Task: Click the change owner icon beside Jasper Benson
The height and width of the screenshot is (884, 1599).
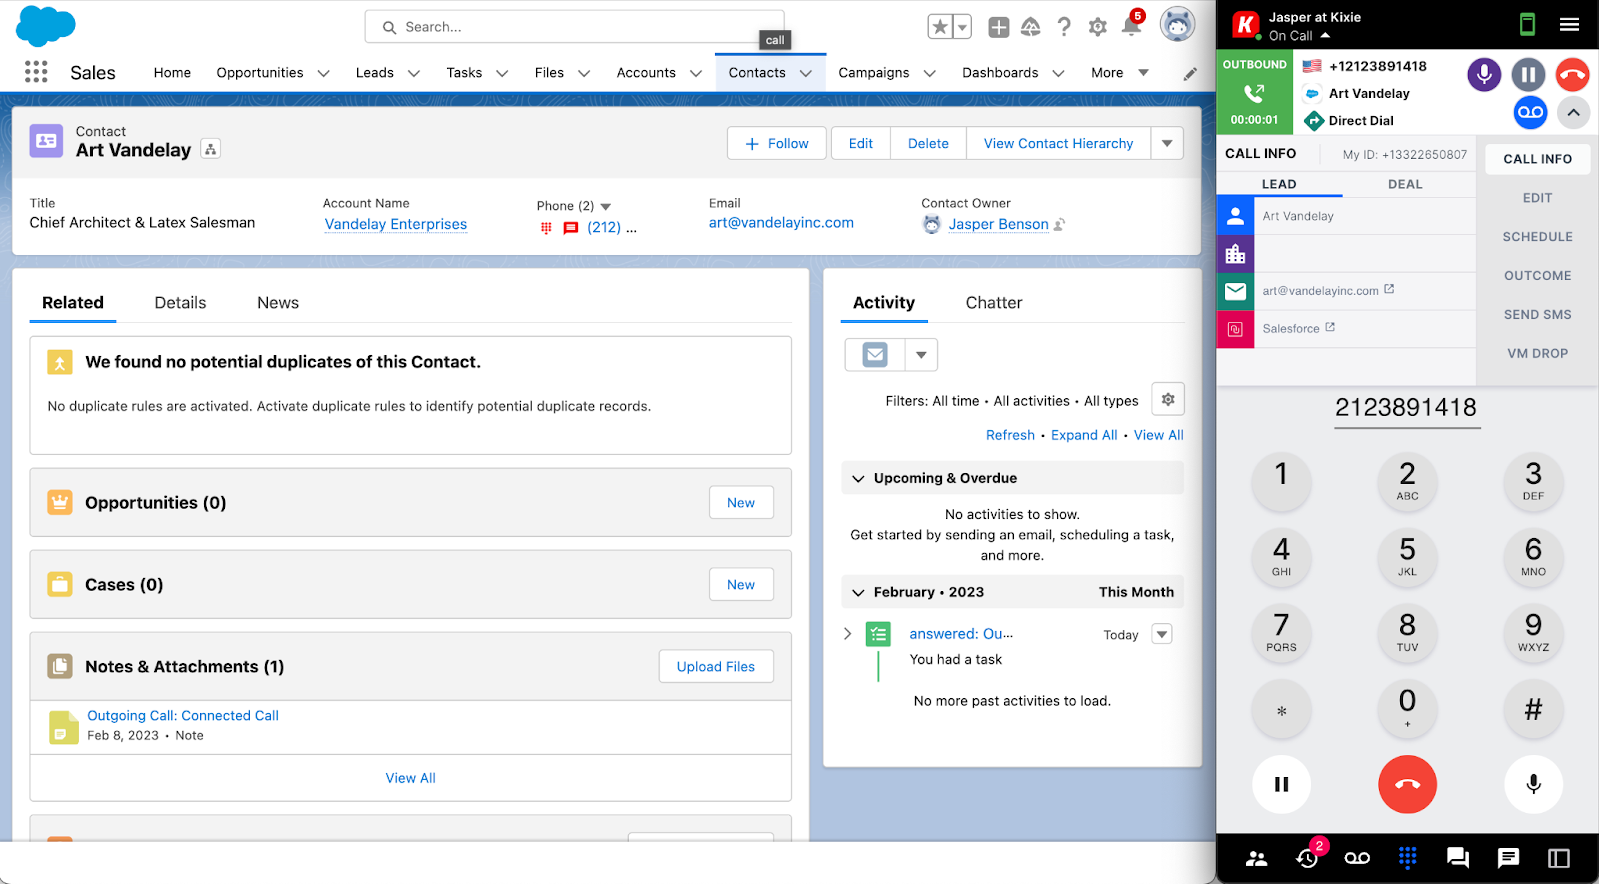Action: click(1060, 224)
